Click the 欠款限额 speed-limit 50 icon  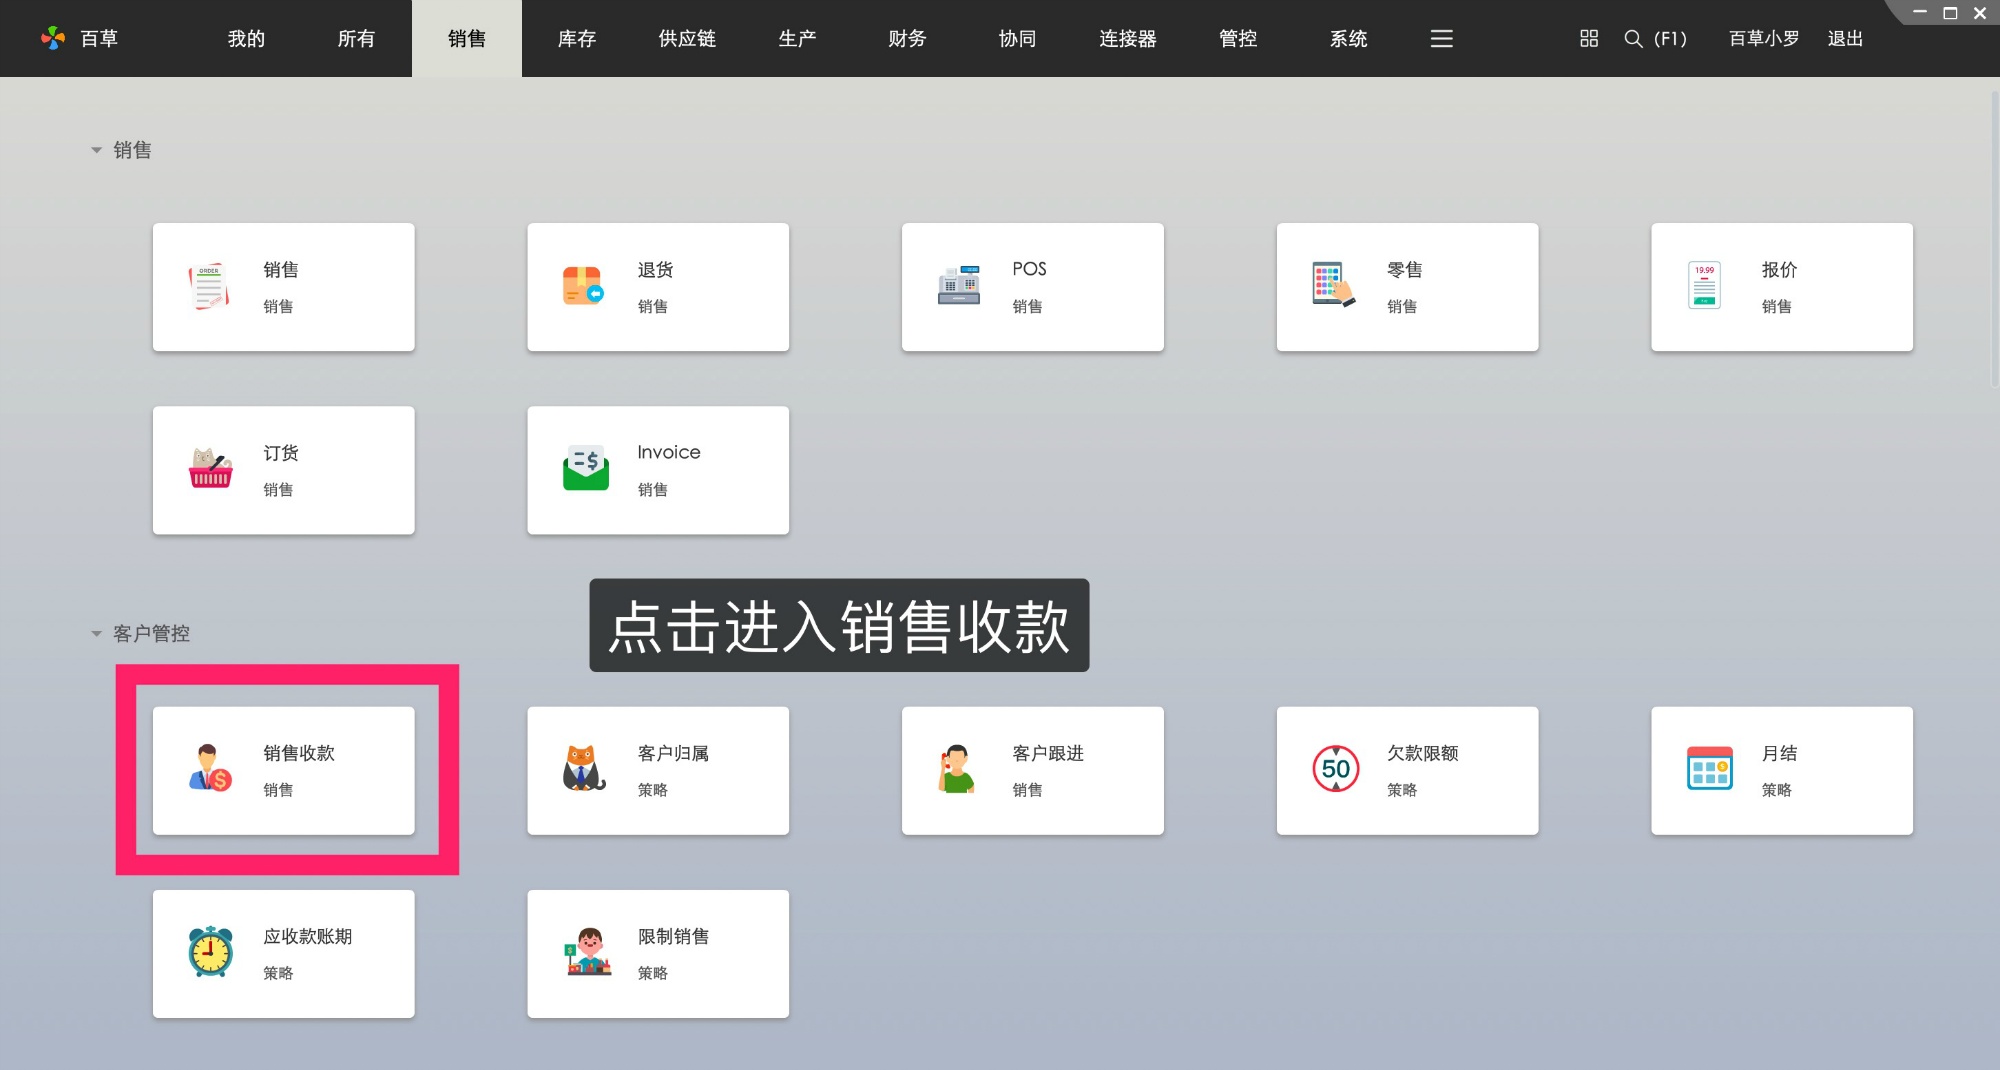pos(1333,769)
